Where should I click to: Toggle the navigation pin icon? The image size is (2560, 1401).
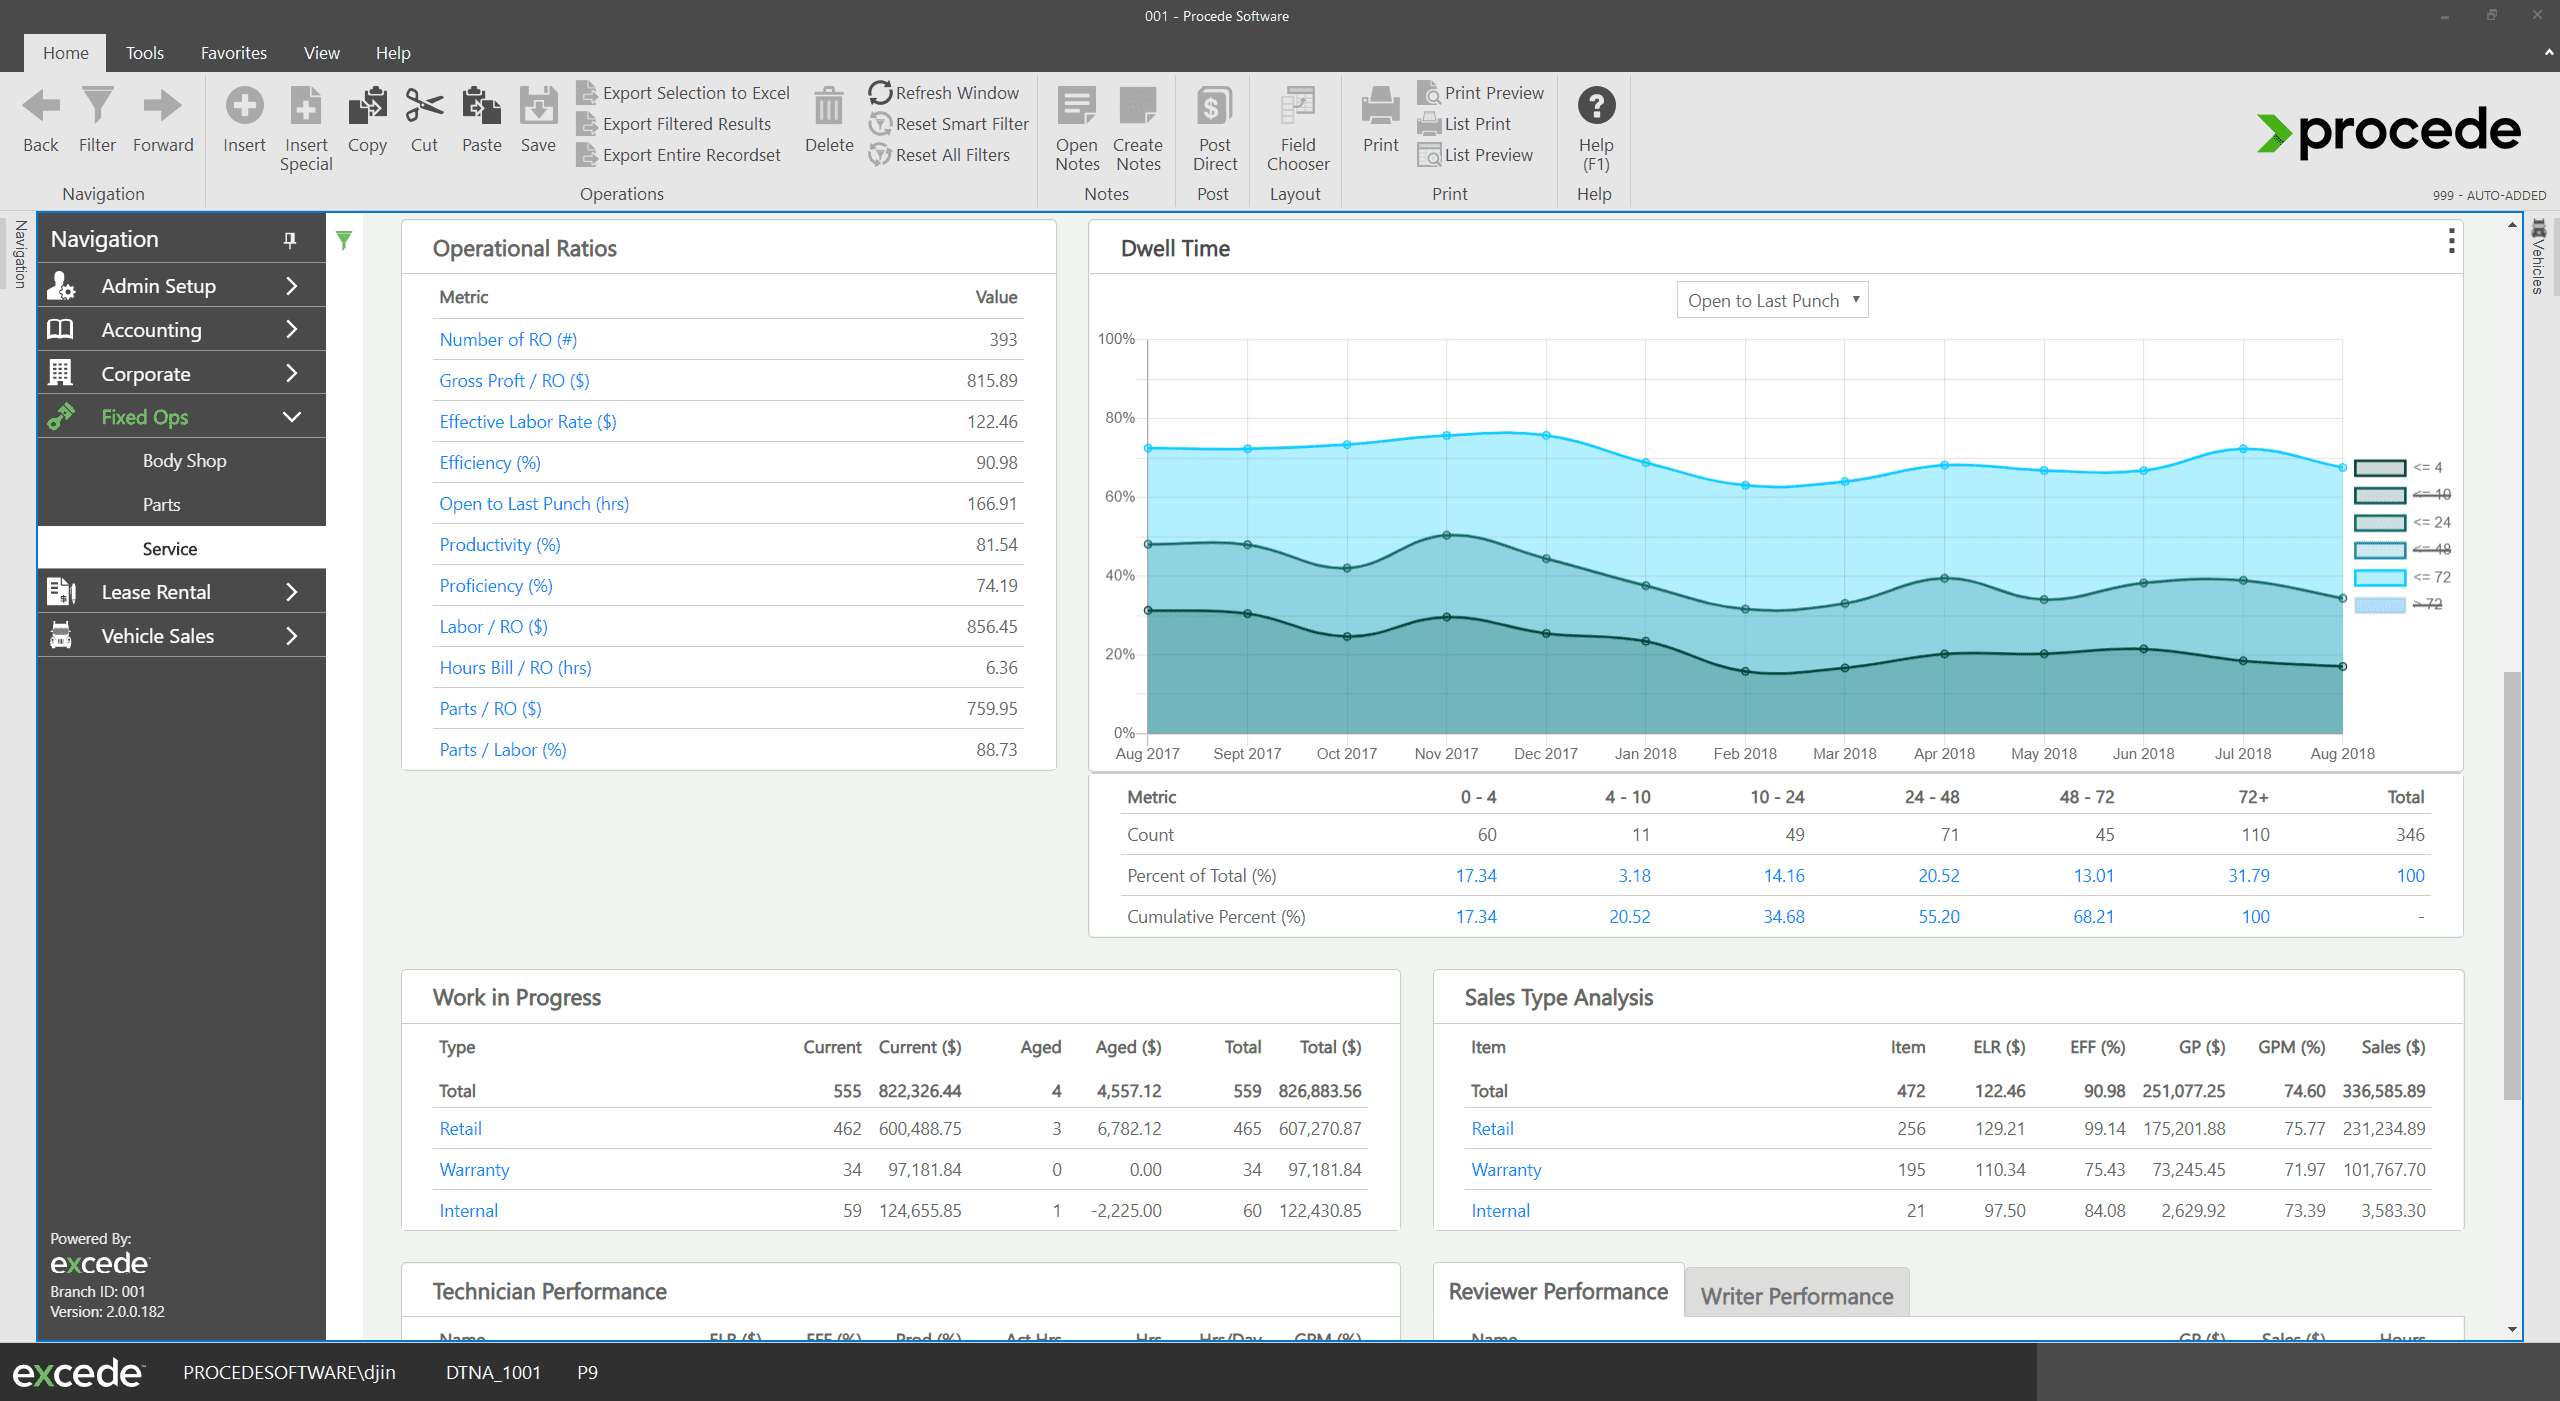click(x=289, y=239)
